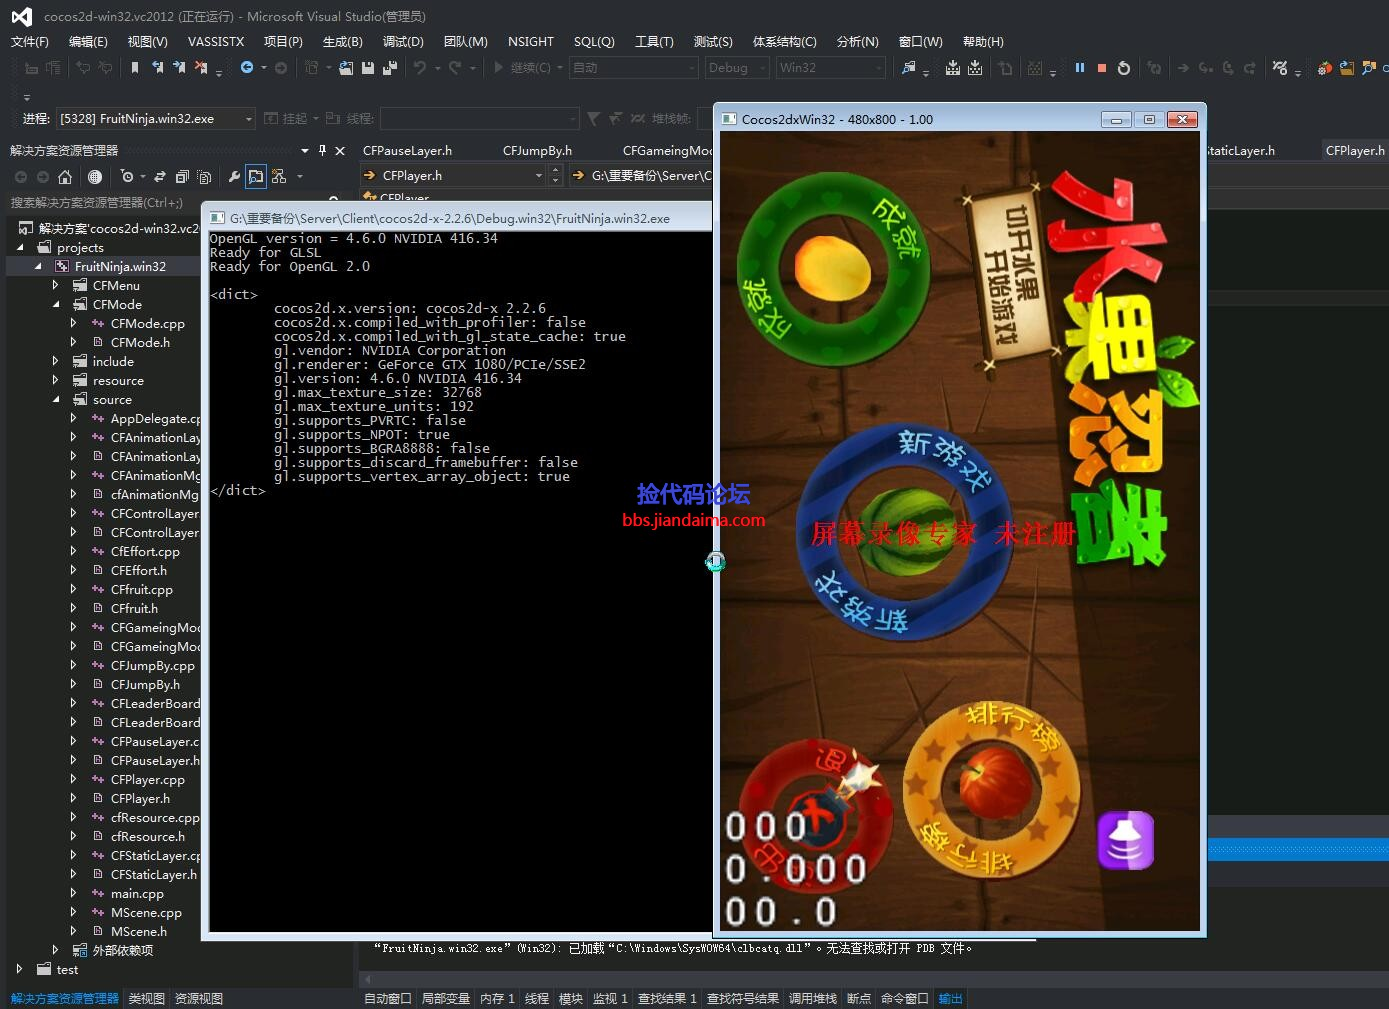Click the sync with active document icon
The image size is (1389, 1009).
pyautogui.click(x=160, y=176)
